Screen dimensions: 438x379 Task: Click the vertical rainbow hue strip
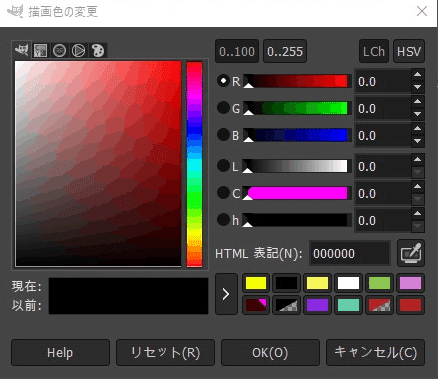point(194,164)
